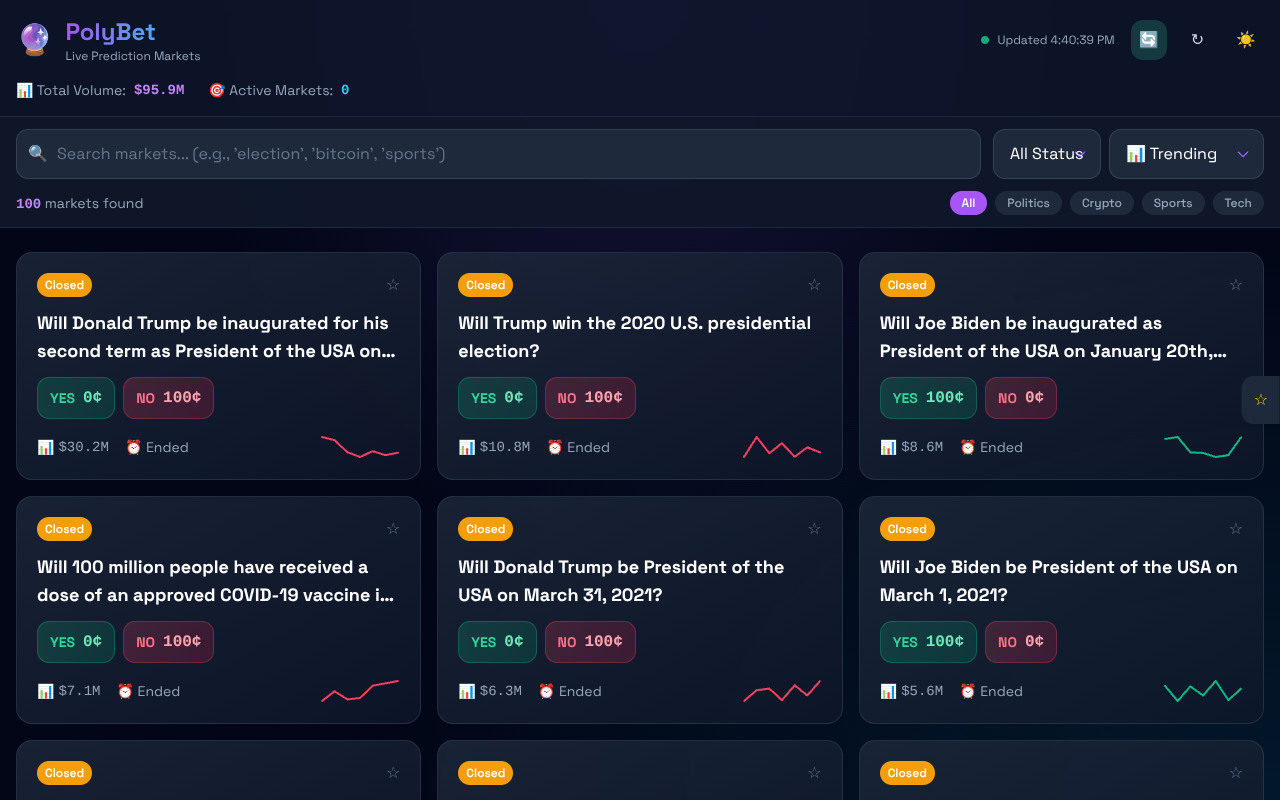Star the Trump second term inauguration market

[393, 285]
